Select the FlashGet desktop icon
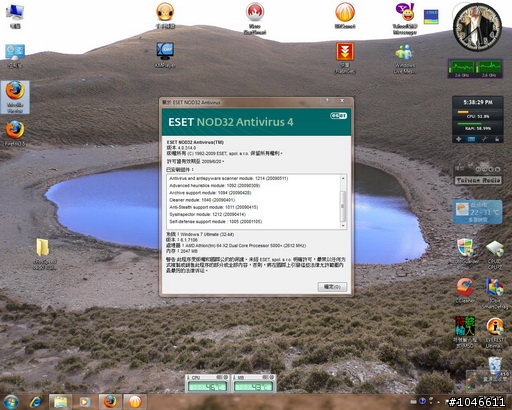 coord(345,58)
